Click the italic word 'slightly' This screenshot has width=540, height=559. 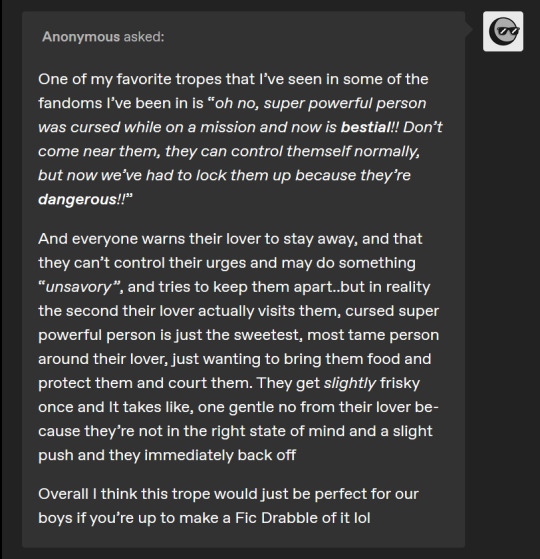tap(350, 383)
